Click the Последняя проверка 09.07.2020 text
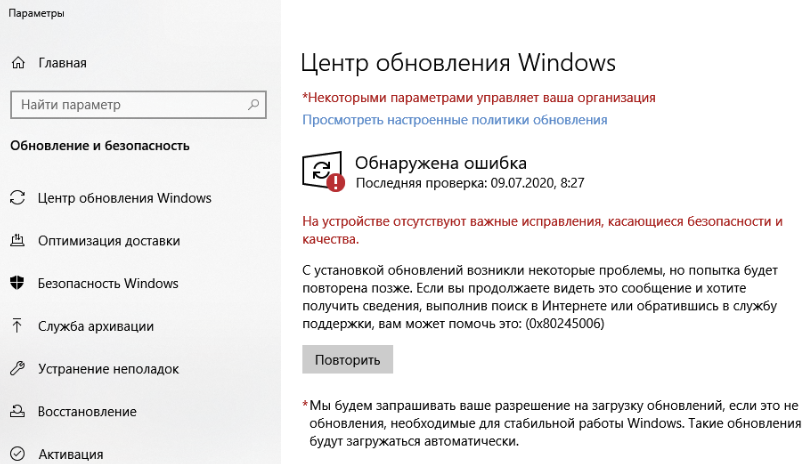 pos(470,183)
